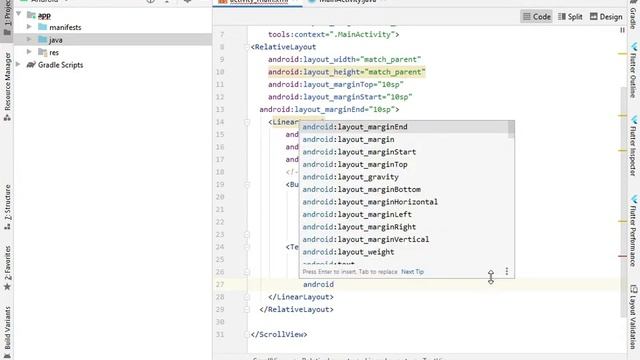Open the Structure tool window
640x360 pixels.
click(7, 207)
